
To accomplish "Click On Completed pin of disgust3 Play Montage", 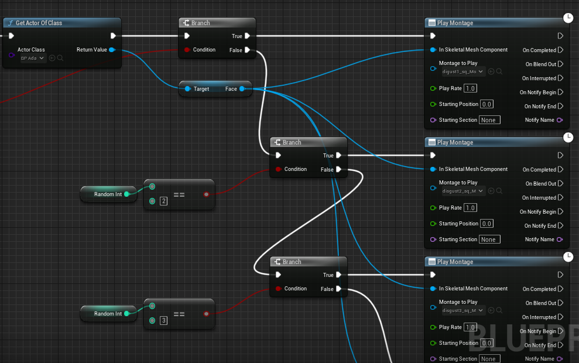I will click(x=561, y=289).
